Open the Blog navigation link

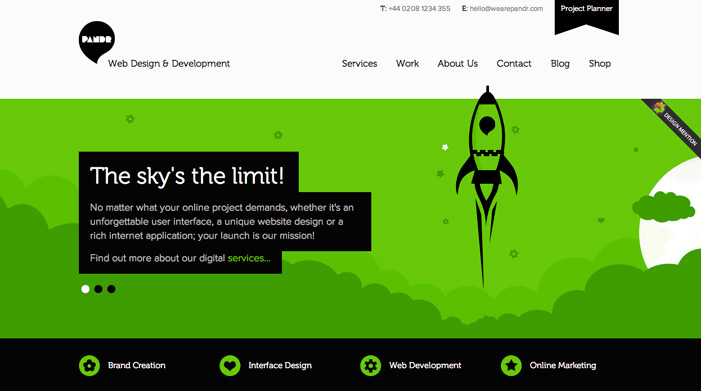(560, 63)
